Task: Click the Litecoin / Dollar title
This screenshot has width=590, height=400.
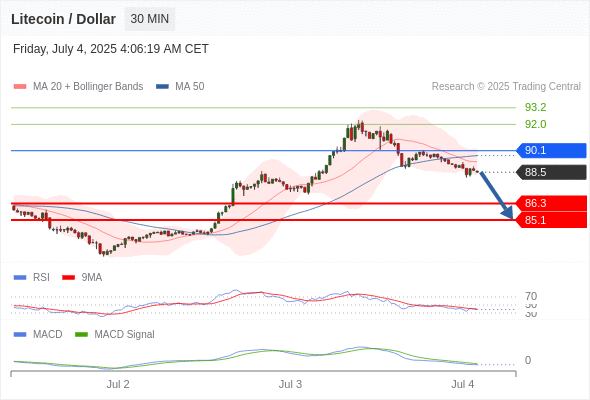Action: coord(63,19)
